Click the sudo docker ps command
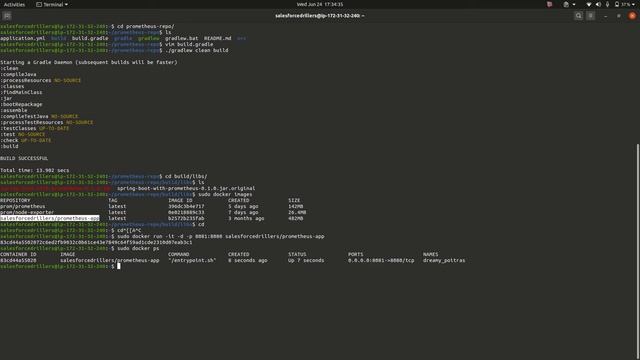 [138, 248]
